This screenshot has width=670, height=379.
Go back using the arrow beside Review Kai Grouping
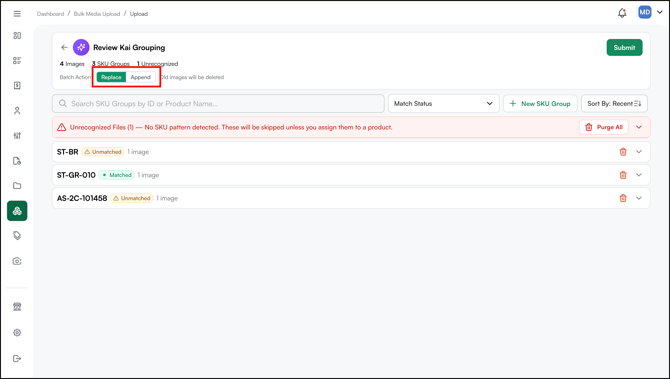click(x=64, y=47)
